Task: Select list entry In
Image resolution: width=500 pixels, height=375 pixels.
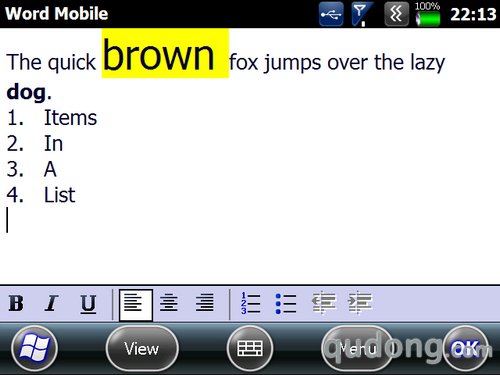Action: click(53, 144)
